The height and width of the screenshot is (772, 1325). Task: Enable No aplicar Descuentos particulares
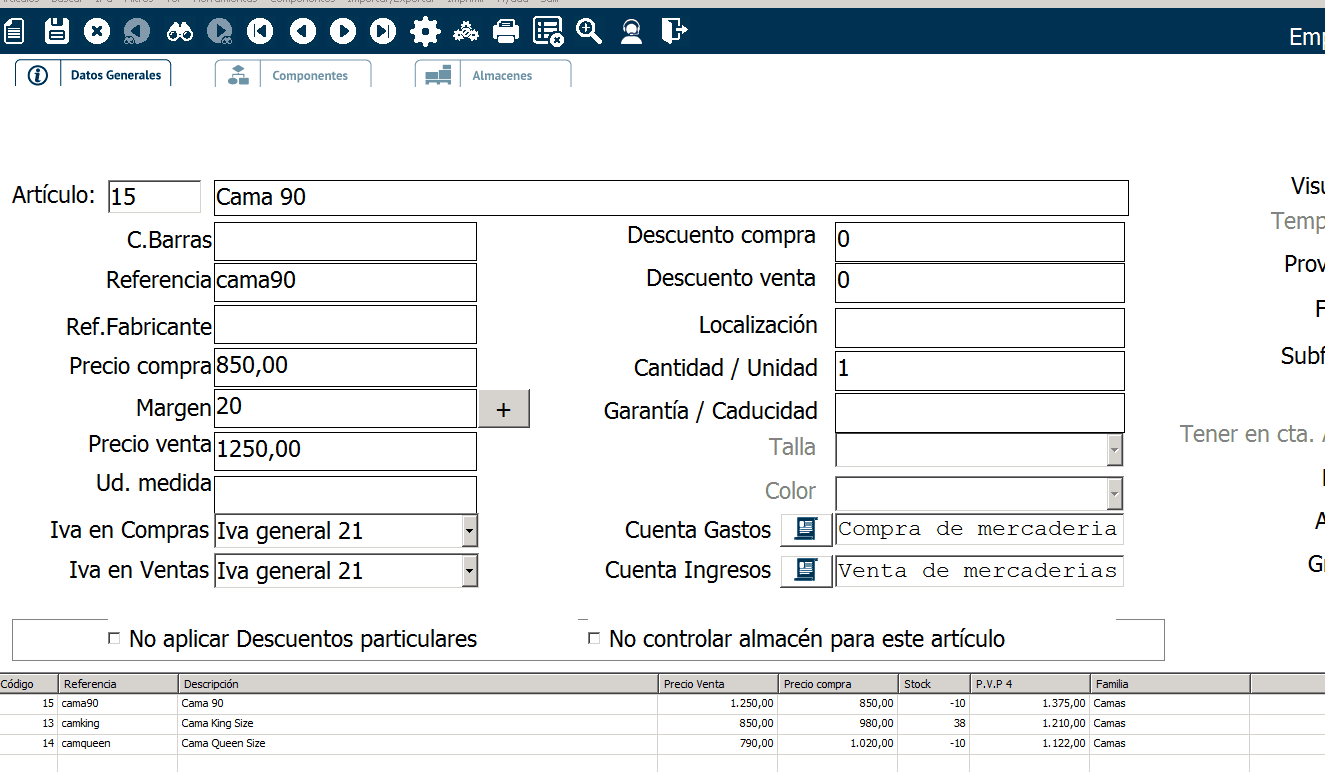114,638
